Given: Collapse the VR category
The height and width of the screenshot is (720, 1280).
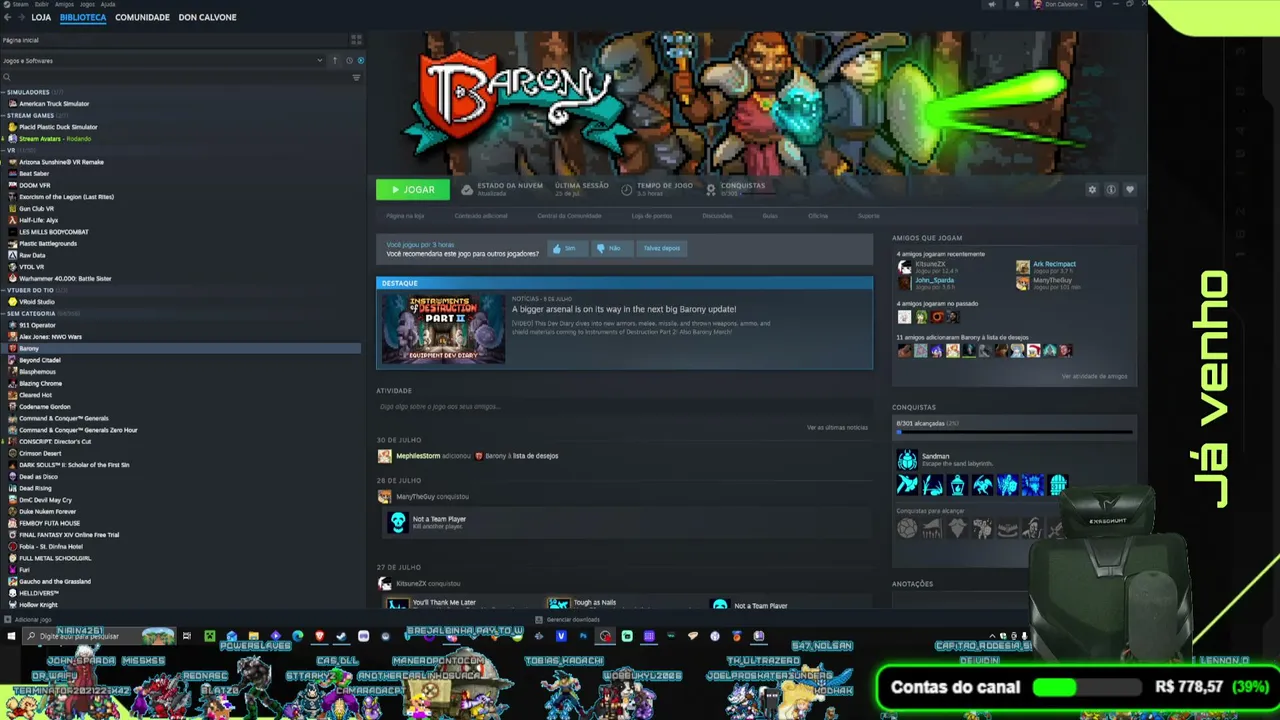Looking at the screenshot, I should [x=3, y=150].
